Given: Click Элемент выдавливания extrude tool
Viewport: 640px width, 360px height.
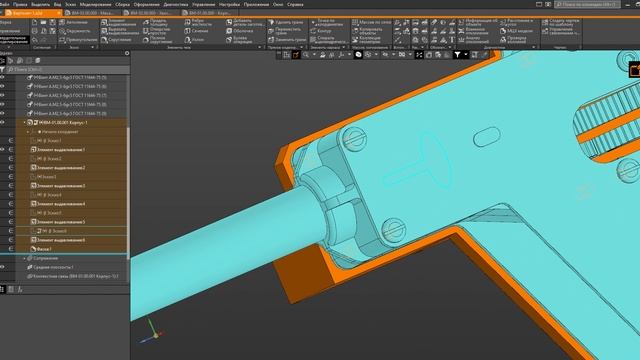Looking at the screenshot, I should tap(119, 22).
